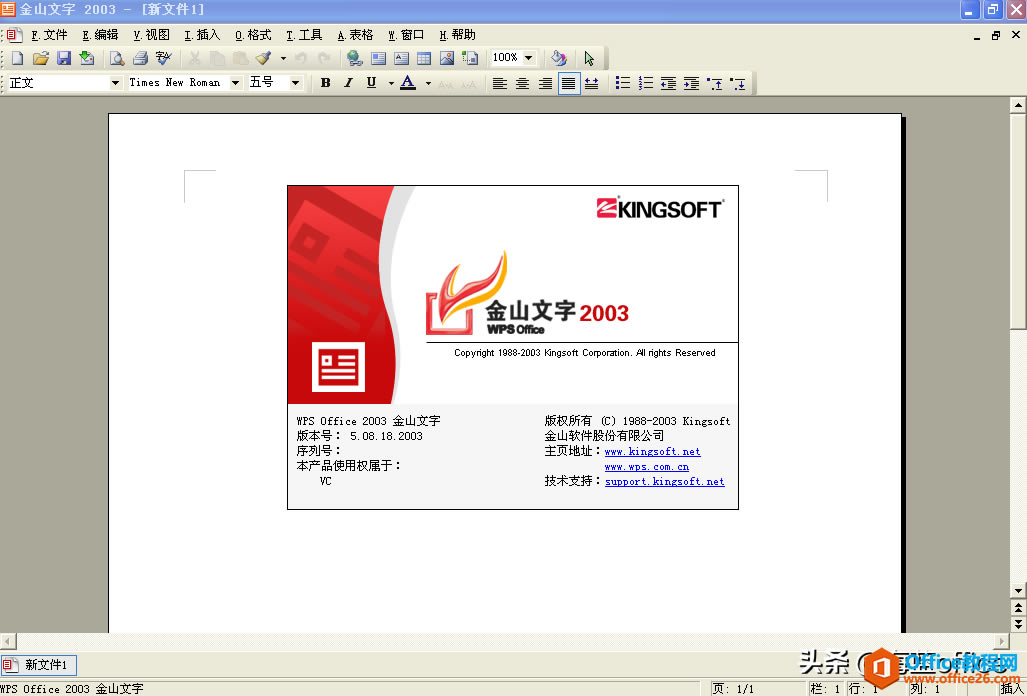The width and height of the screenshot is (1027, 696).
Task: Open the 五号 font size dropdown
Action: pyautogui.click(x=295, y=82)
